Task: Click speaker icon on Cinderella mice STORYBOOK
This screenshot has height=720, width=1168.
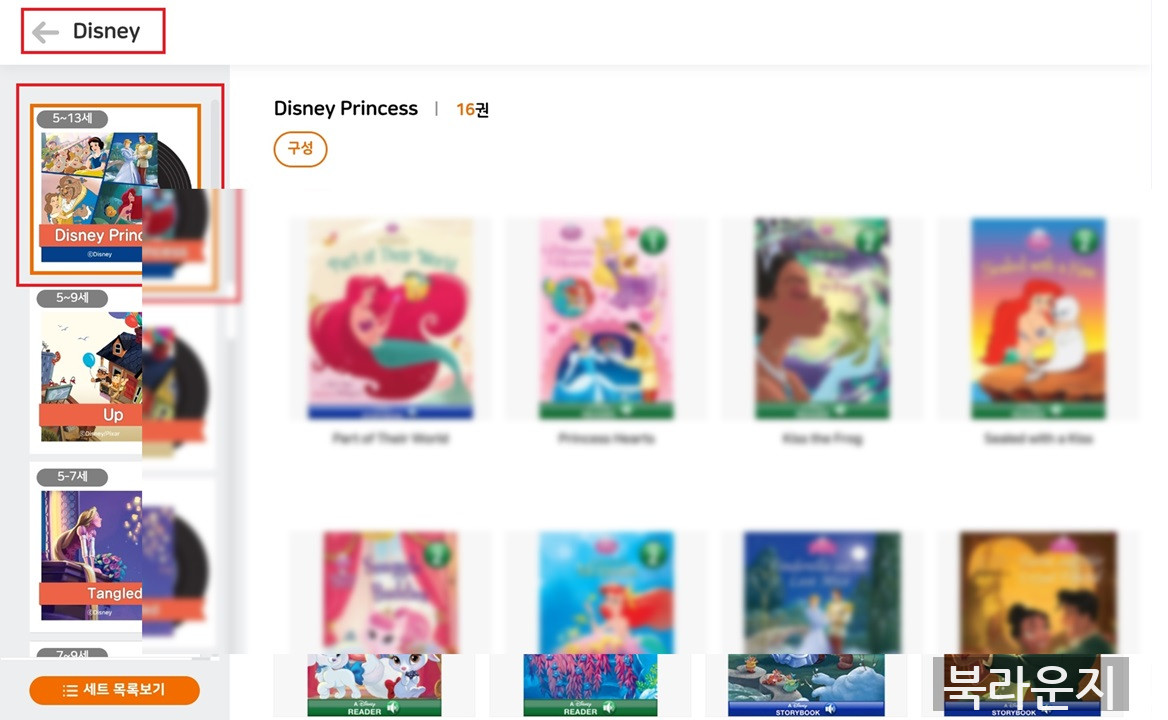Action: (x=830, y=708)
